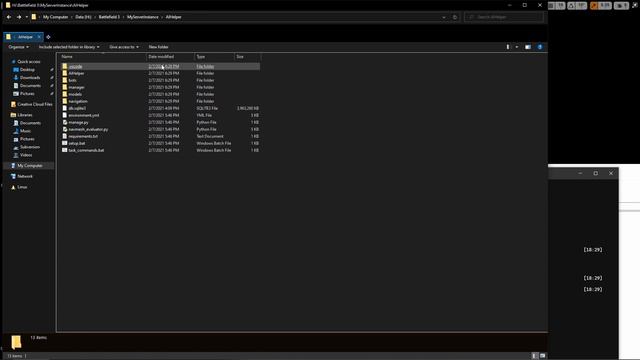Jump to Battlefield 3 in breadcrumb path
The image size is (640, 360).
109,17
